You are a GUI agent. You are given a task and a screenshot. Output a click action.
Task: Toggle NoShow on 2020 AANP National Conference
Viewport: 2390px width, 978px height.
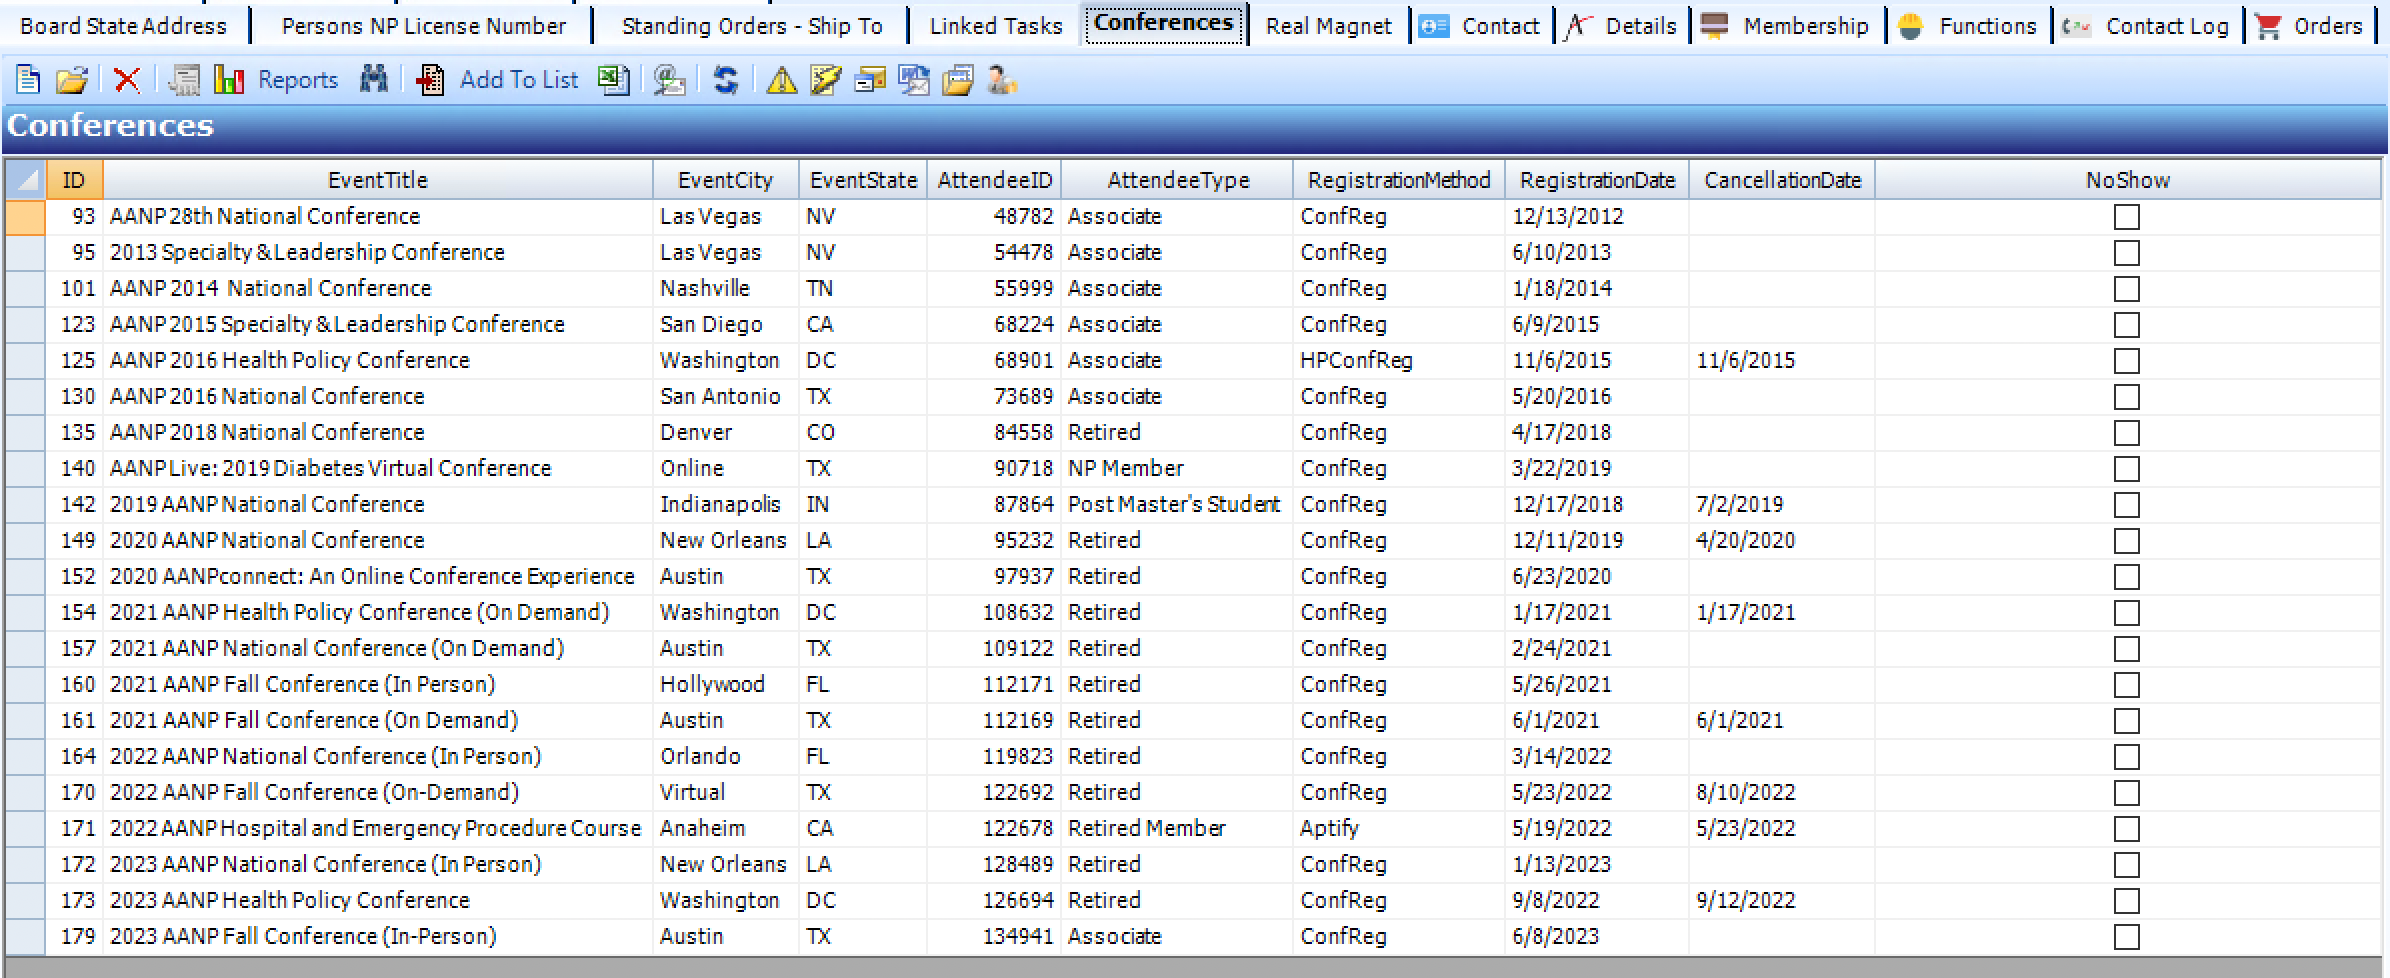point(2126,540)
